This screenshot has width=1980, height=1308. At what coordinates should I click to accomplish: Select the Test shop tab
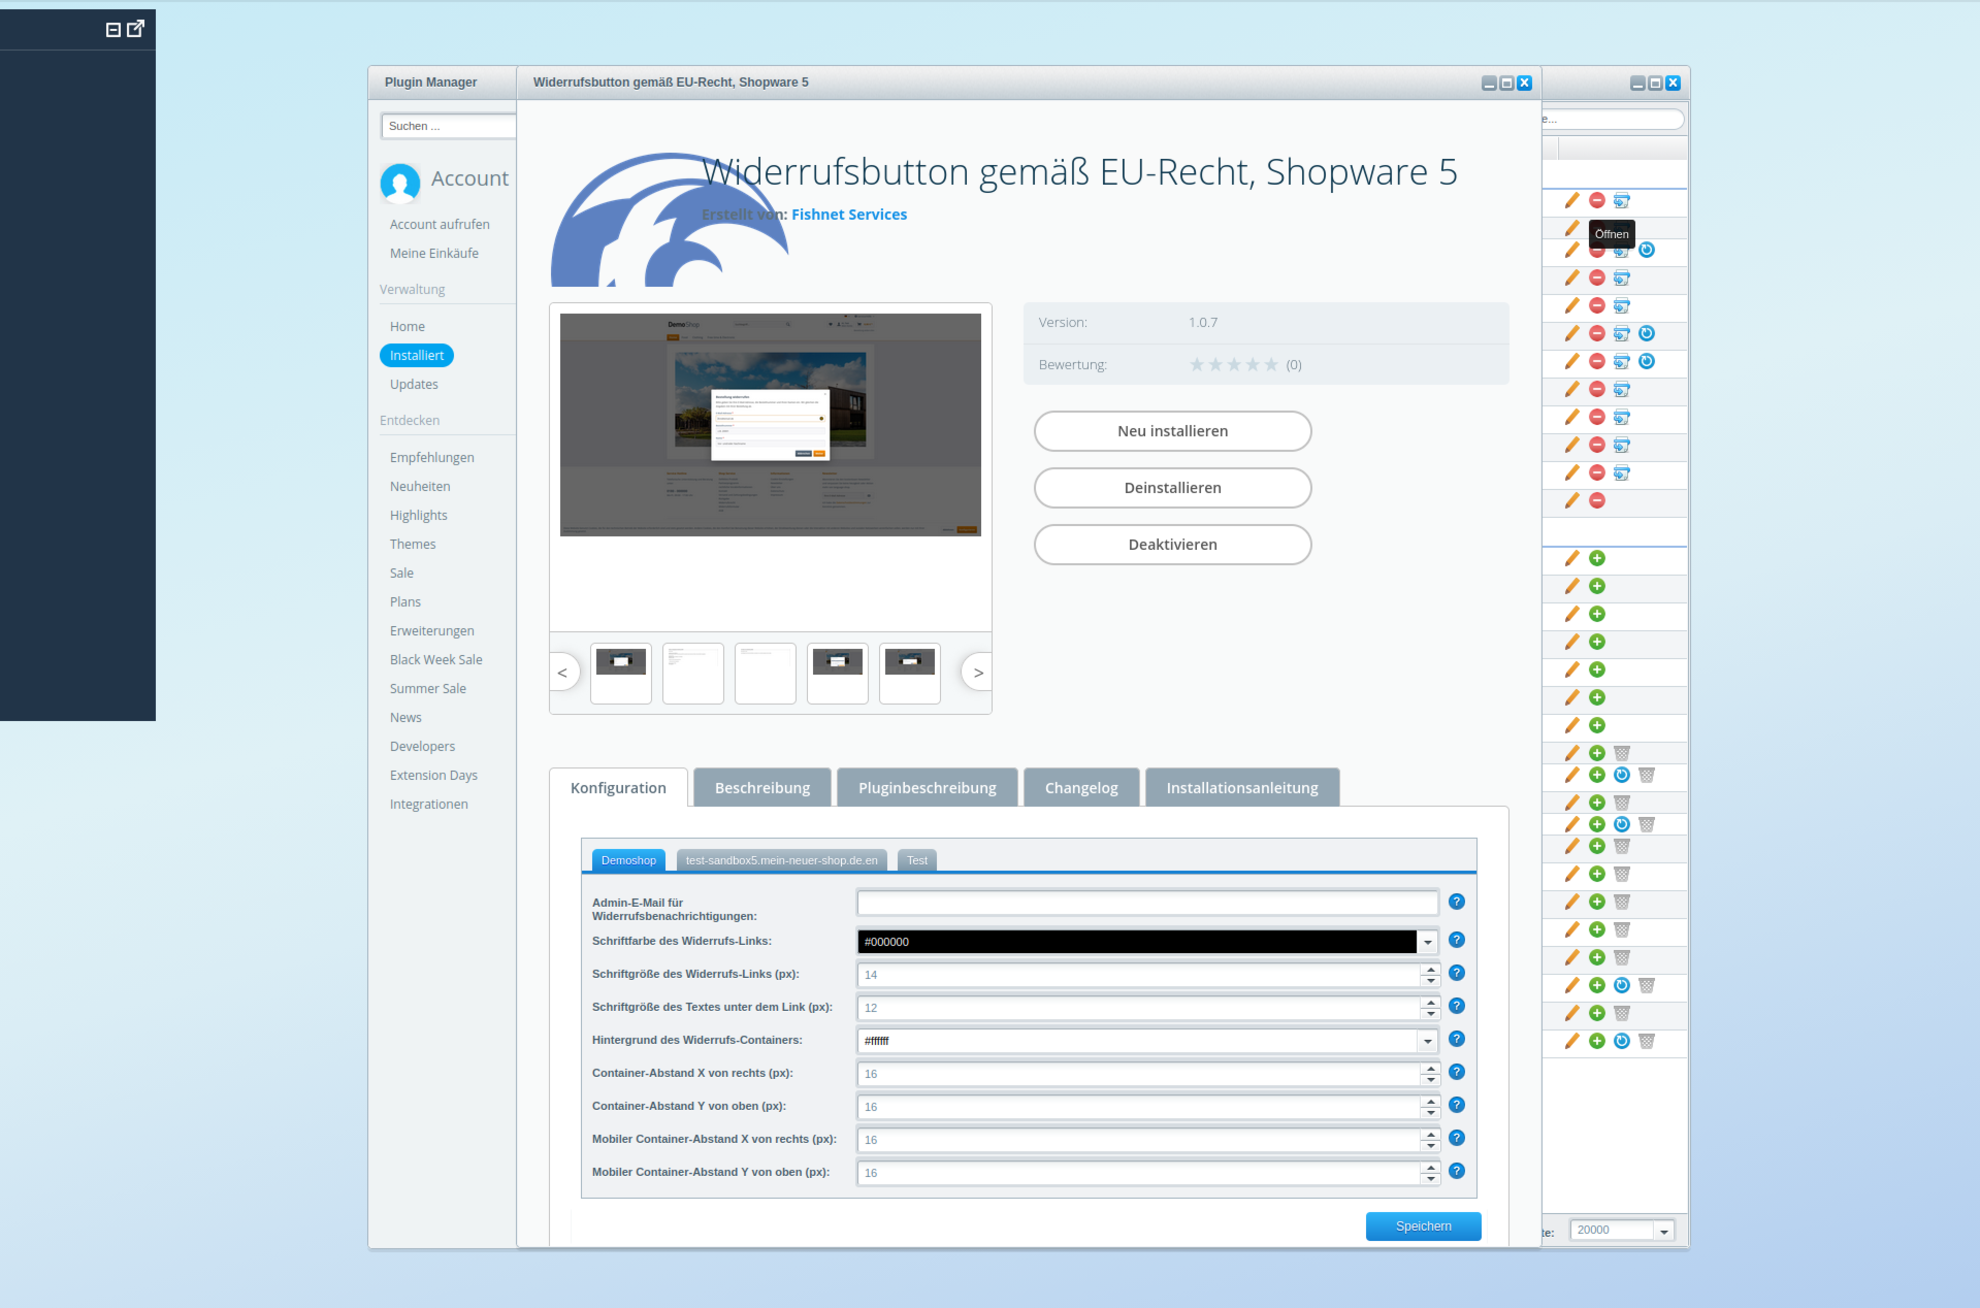917,860
